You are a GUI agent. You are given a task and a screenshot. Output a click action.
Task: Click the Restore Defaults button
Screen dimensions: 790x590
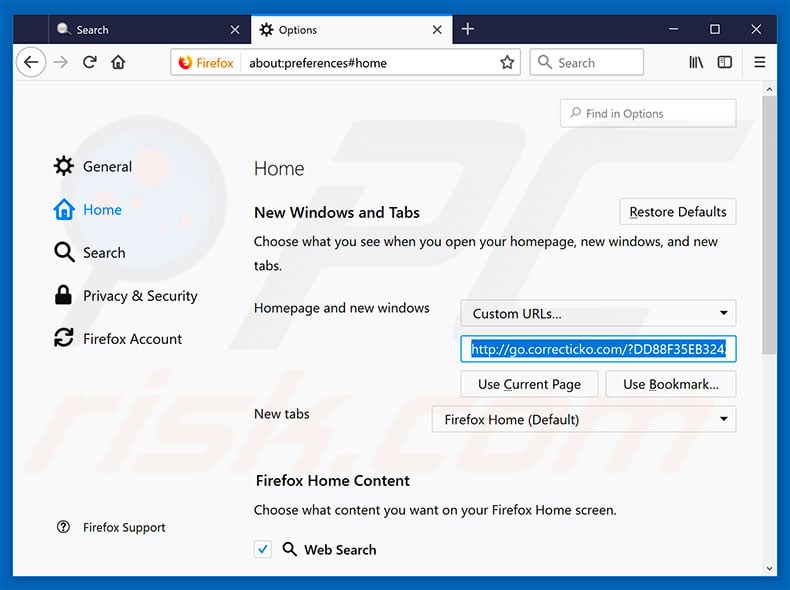click(x=678, y=212)
